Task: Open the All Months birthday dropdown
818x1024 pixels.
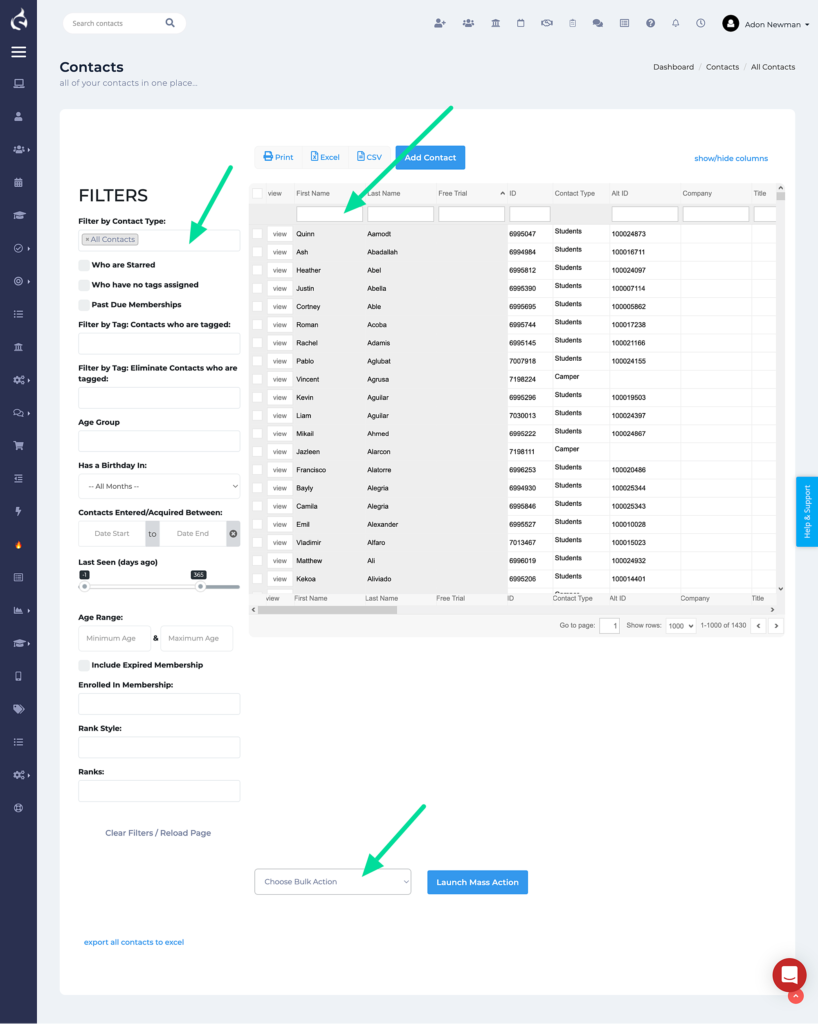Action: 158,486
